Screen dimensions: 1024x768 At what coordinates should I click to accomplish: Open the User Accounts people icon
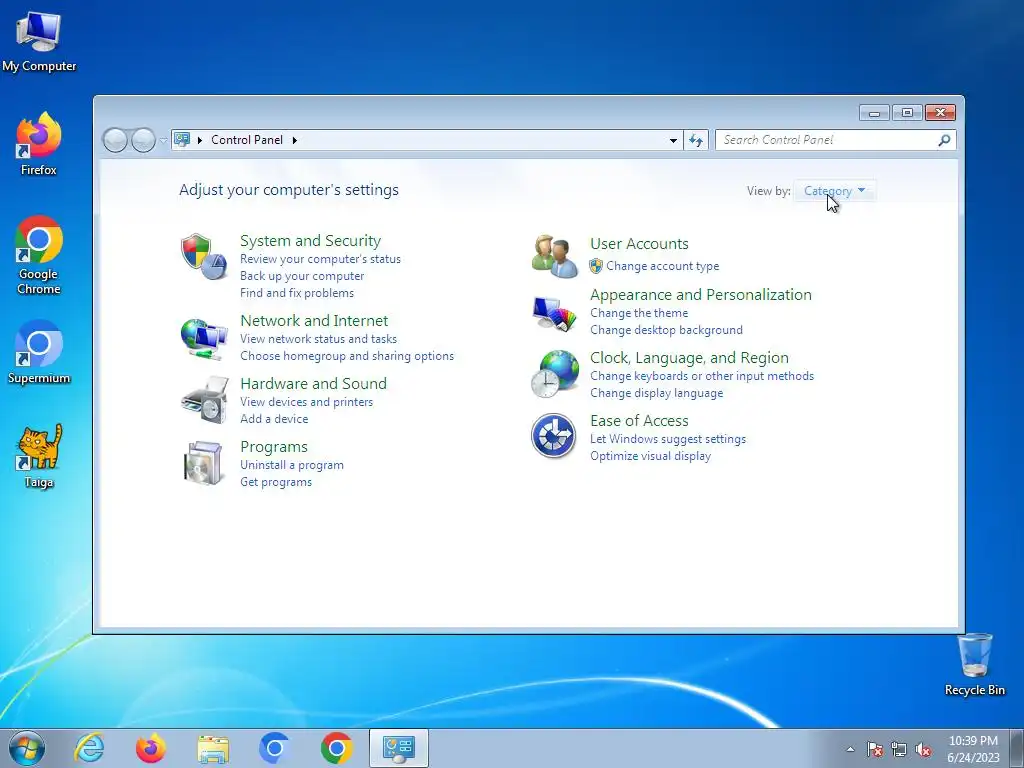(x=554, y=257)
